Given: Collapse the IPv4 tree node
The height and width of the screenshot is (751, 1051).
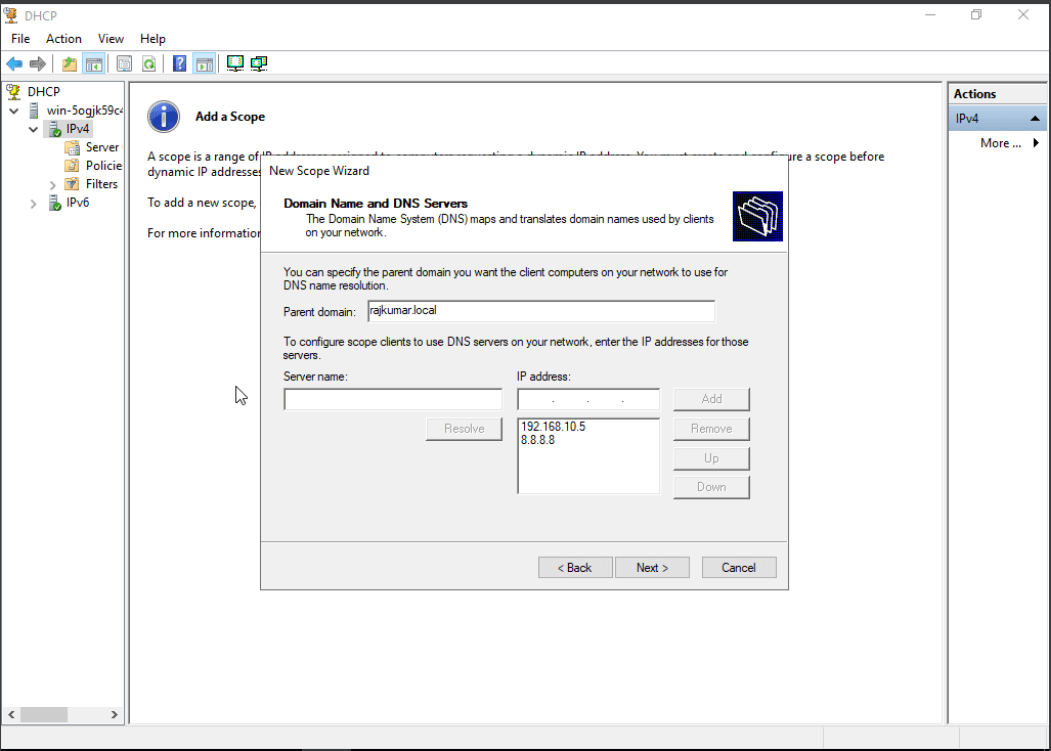Looking at the screenshot, I should (x=34, y=129).
